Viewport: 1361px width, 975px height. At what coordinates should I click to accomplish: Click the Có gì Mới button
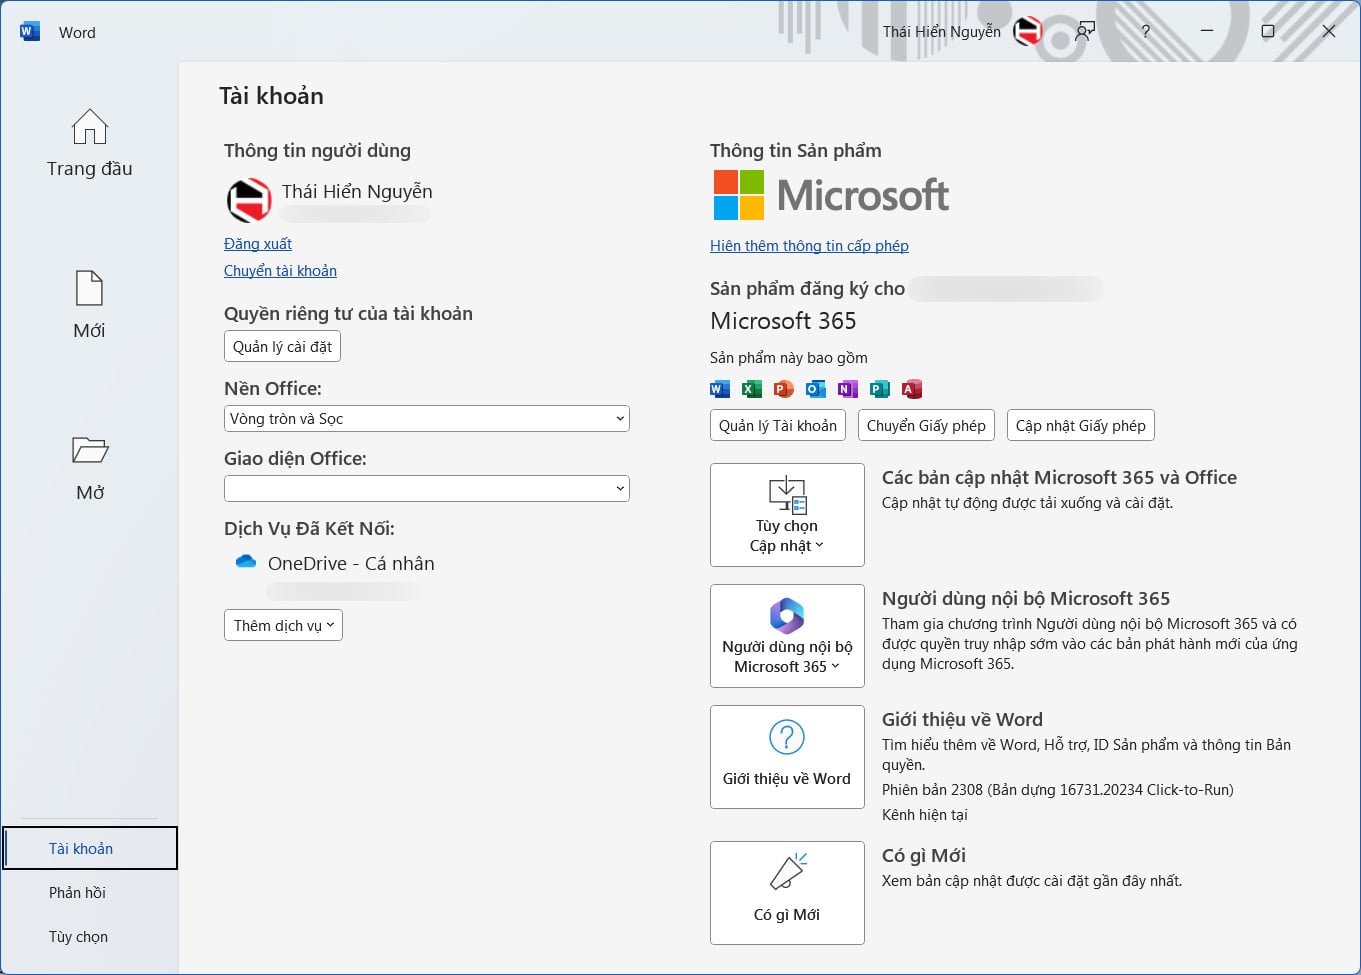click(787, 893)
